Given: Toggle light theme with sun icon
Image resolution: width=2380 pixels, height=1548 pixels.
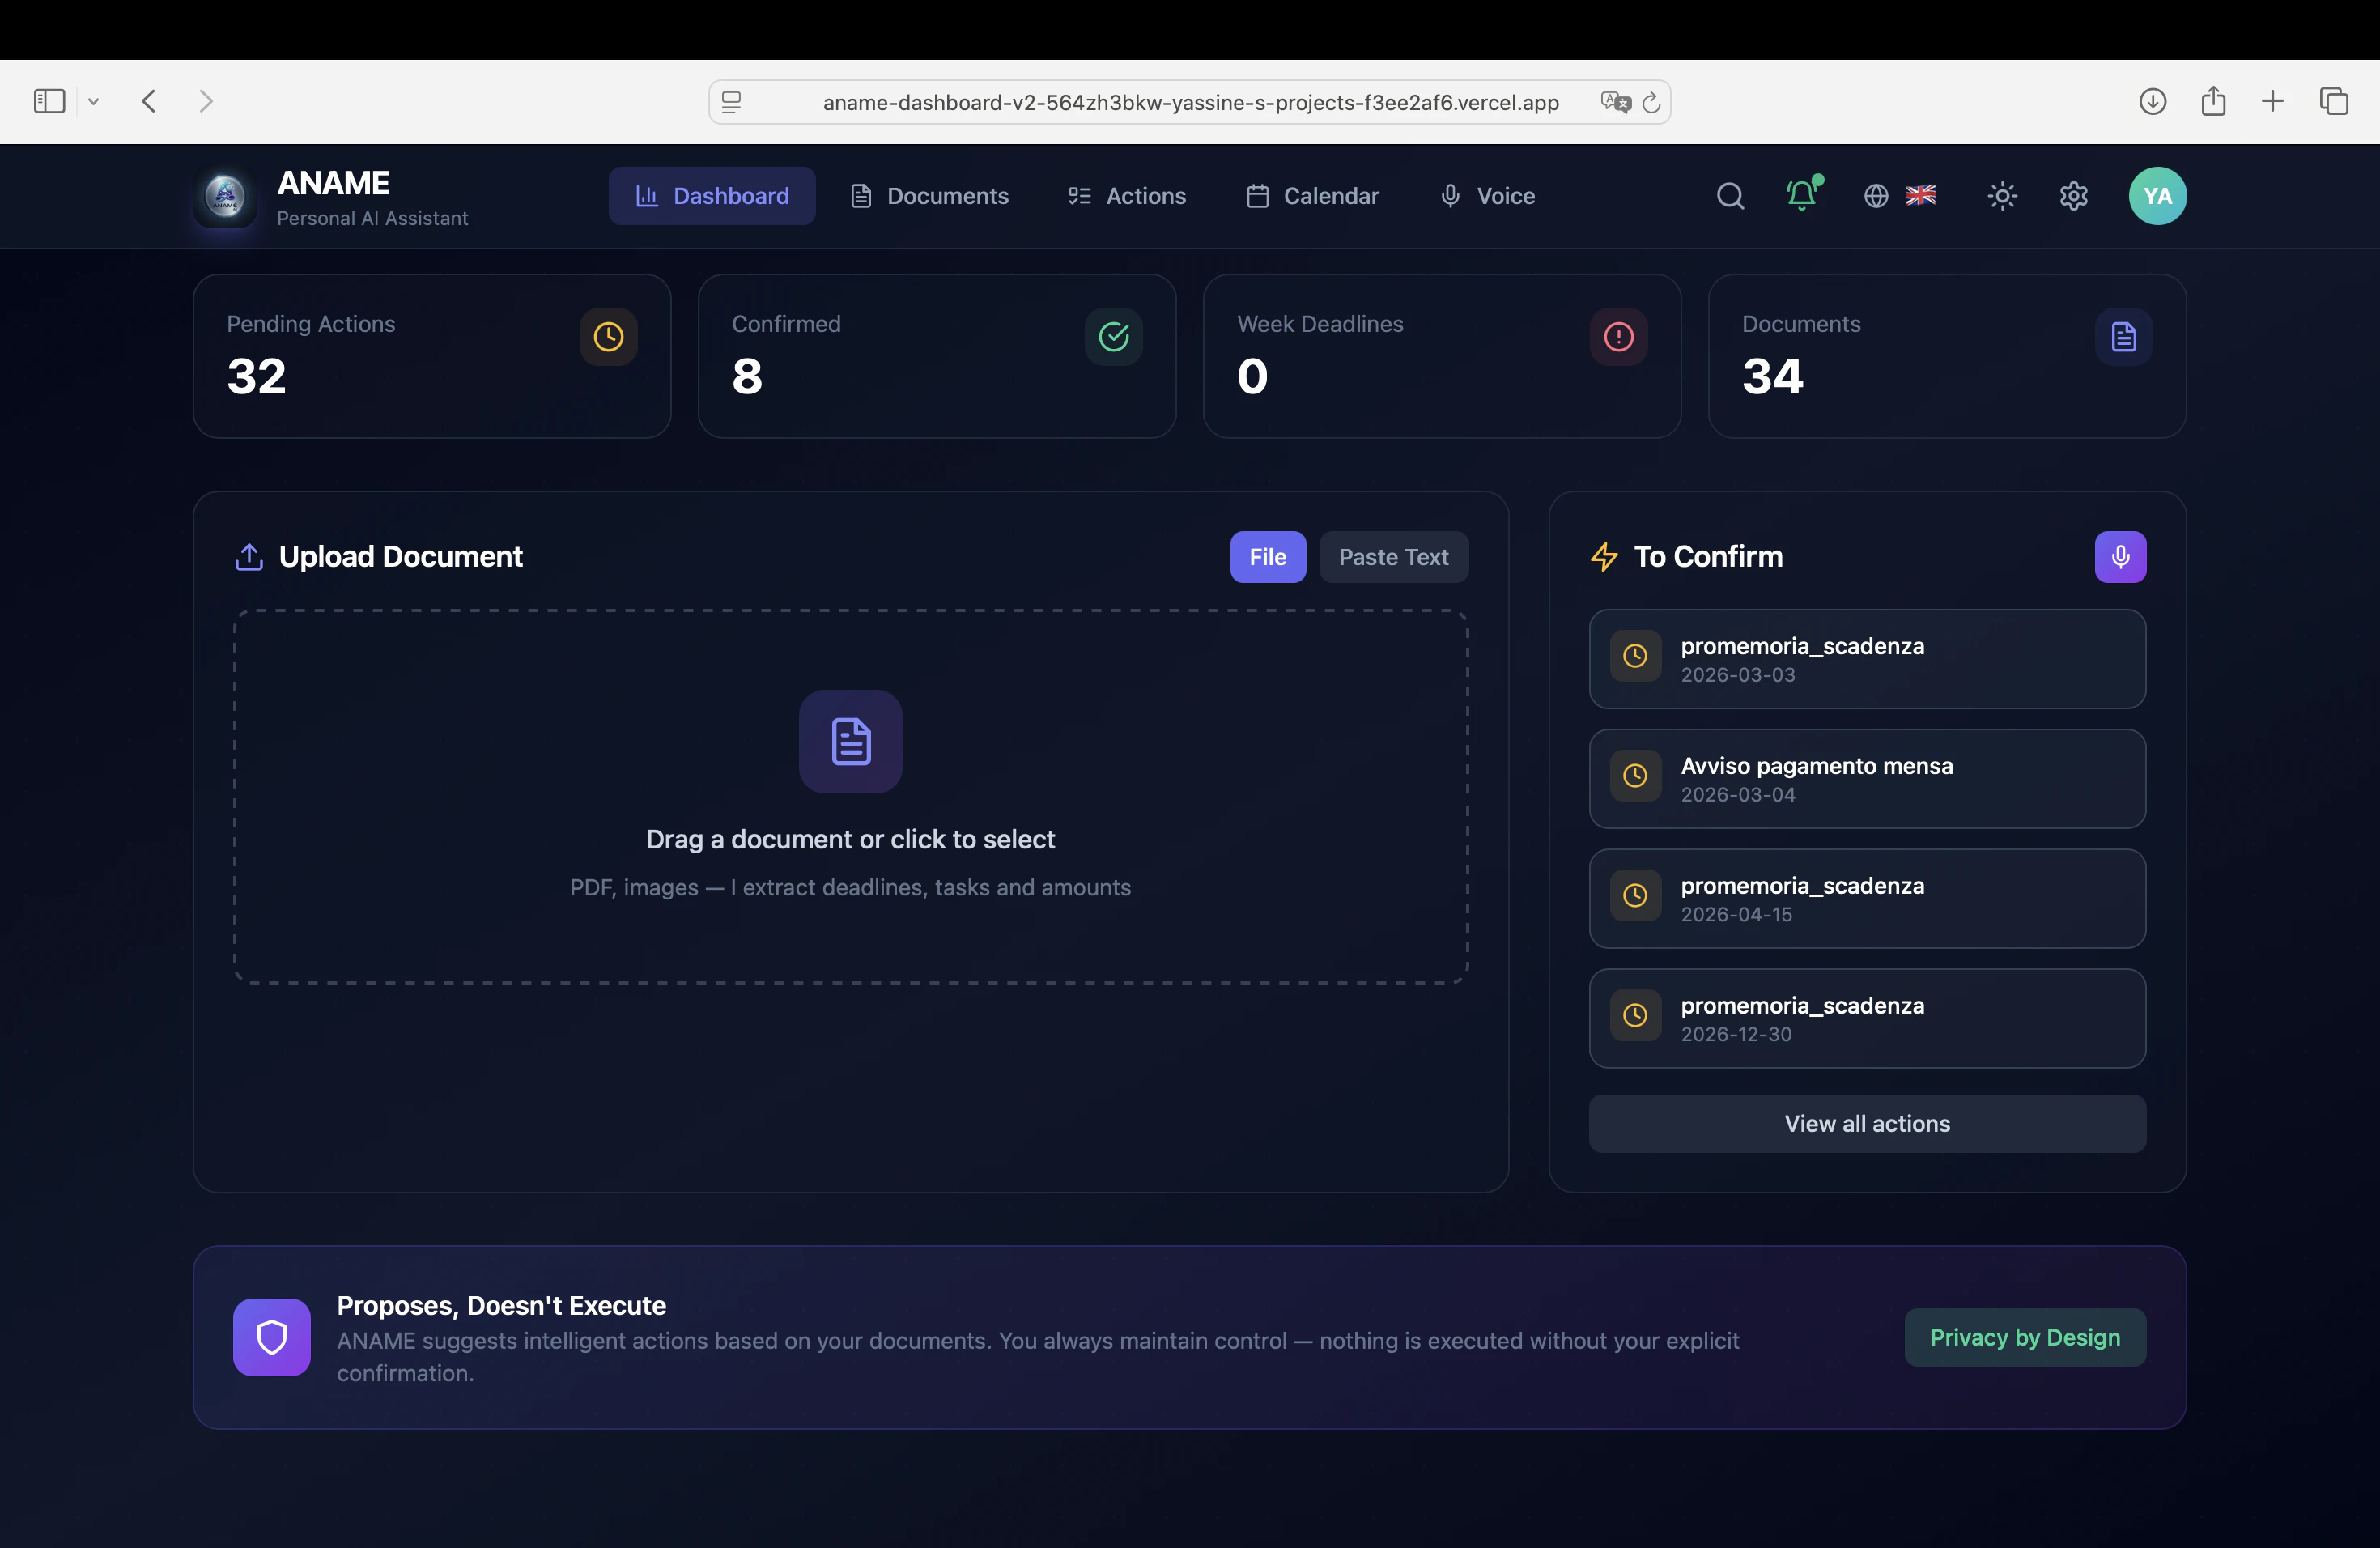Looking at the screenshot, I should (2002, 196).
